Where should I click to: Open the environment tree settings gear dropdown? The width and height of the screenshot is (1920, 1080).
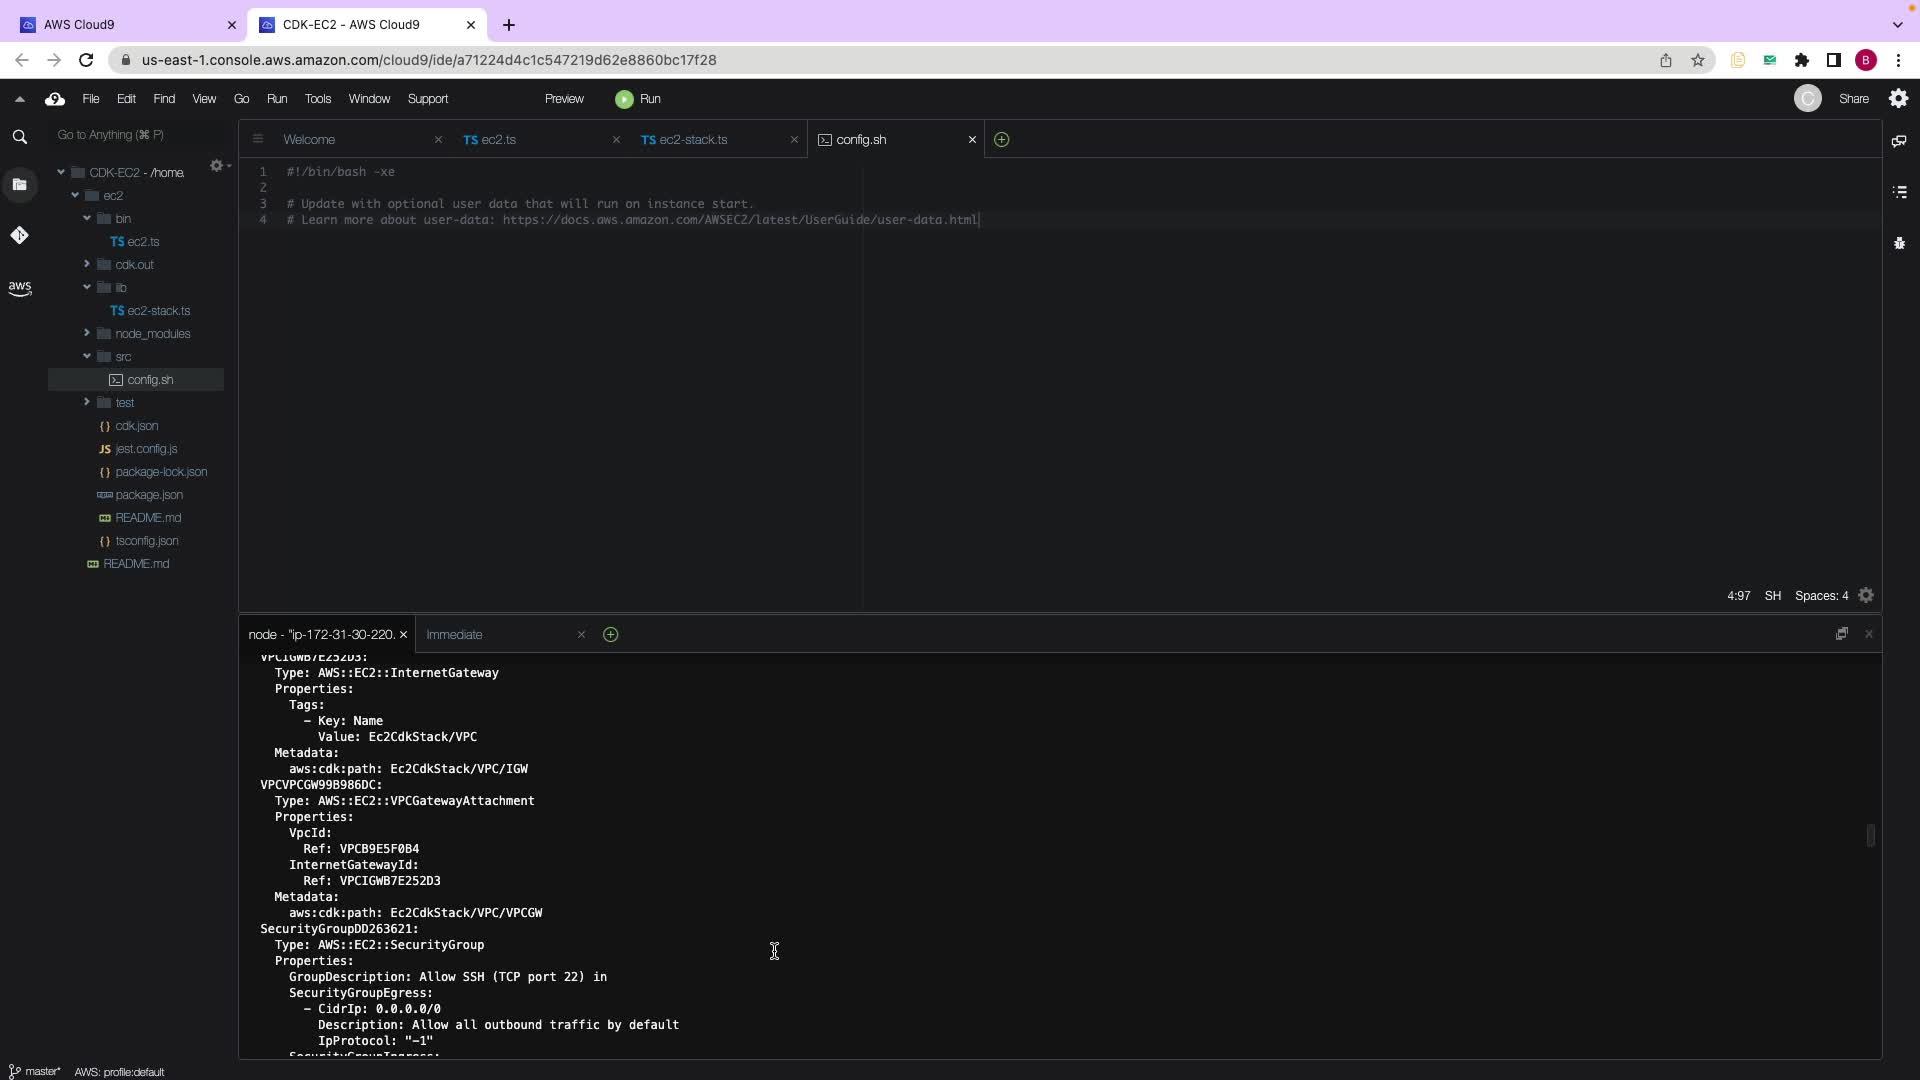[x=218, y=166]
